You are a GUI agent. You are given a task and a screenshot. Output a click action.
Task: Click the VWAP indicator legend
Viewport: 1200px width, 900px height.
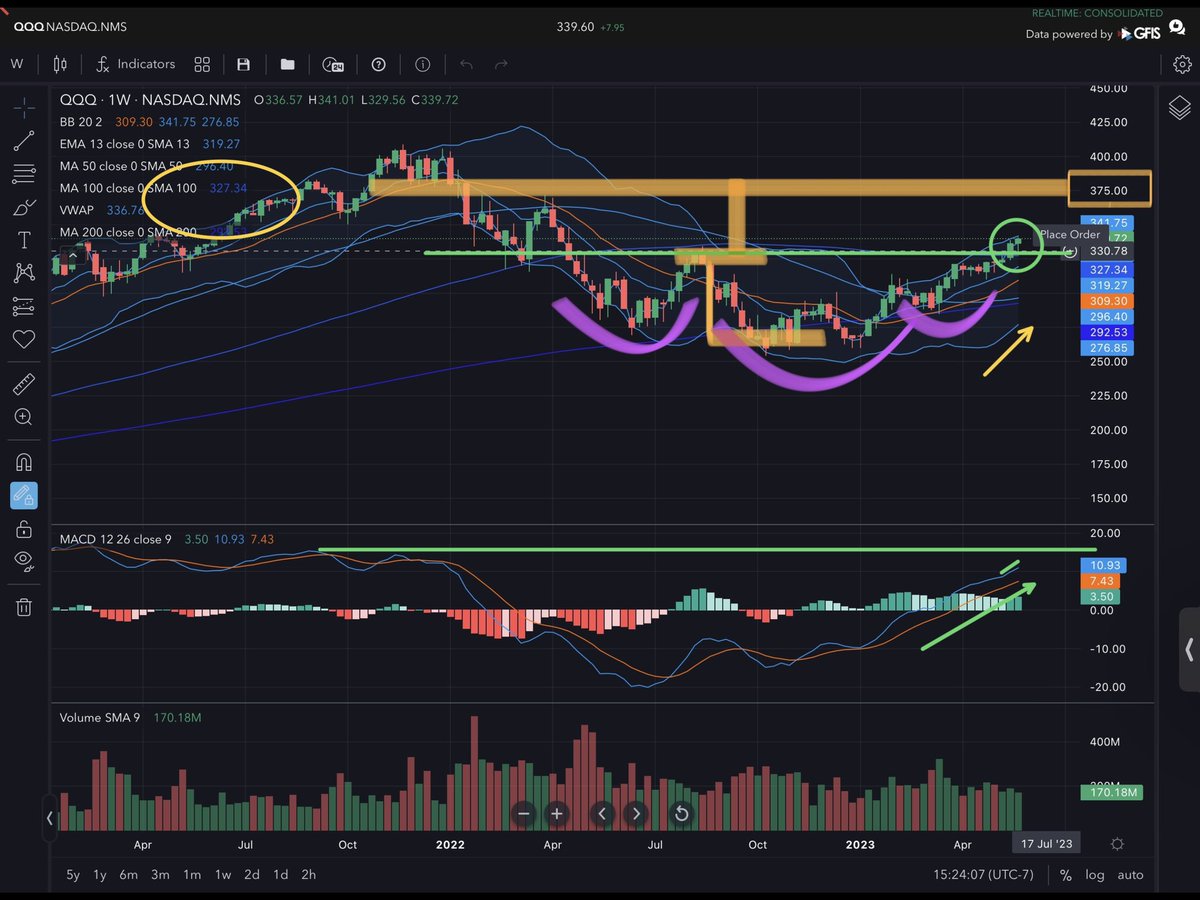tap(77, 210)
